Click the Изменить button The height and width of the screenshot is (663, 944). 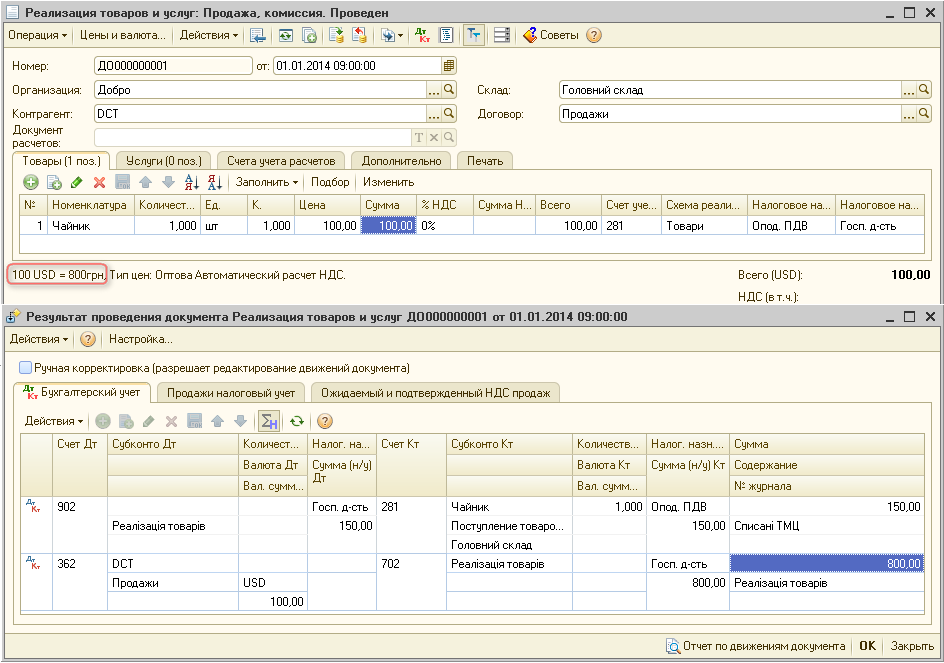click(388, 182)
